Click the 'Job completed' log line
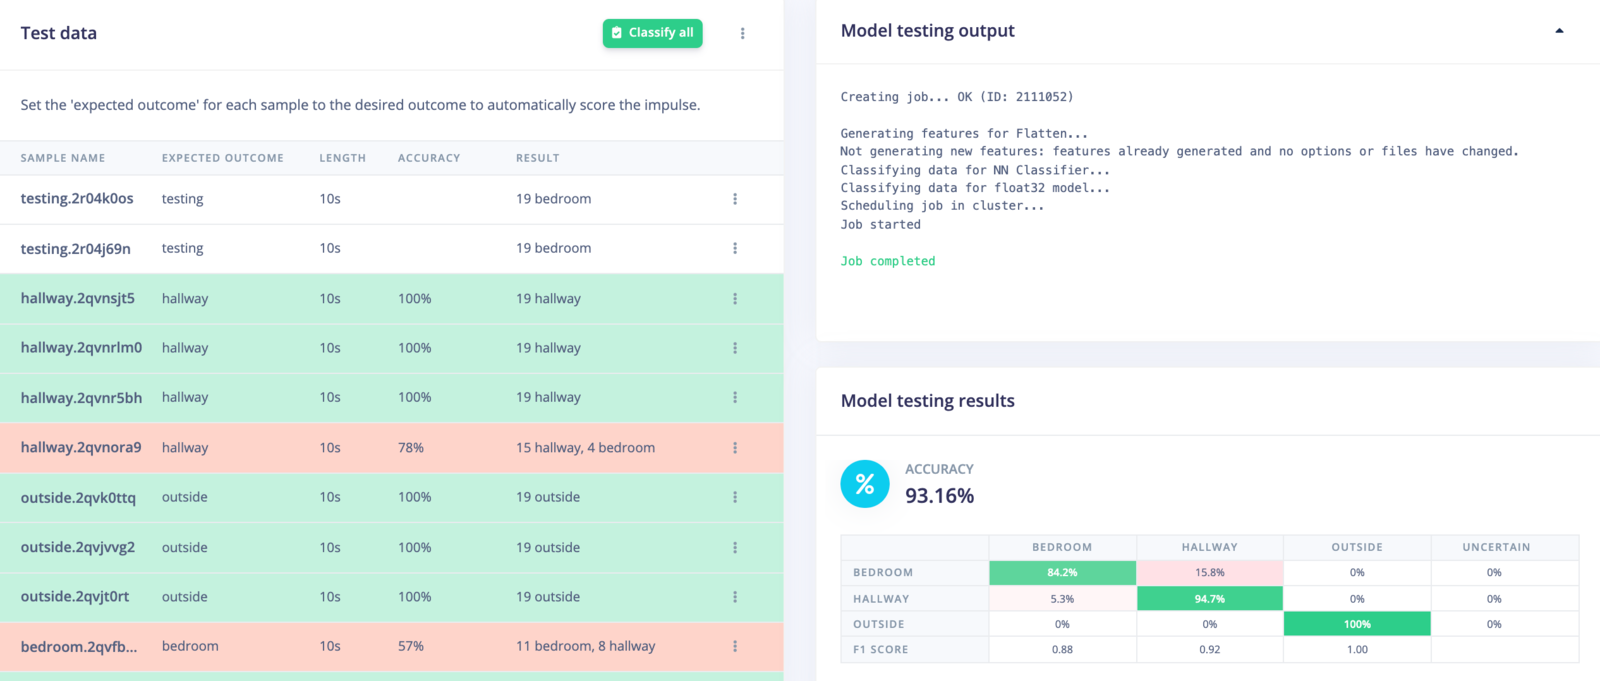The height and width of the screenshot is (681, 1600). (x=888, y=261)
